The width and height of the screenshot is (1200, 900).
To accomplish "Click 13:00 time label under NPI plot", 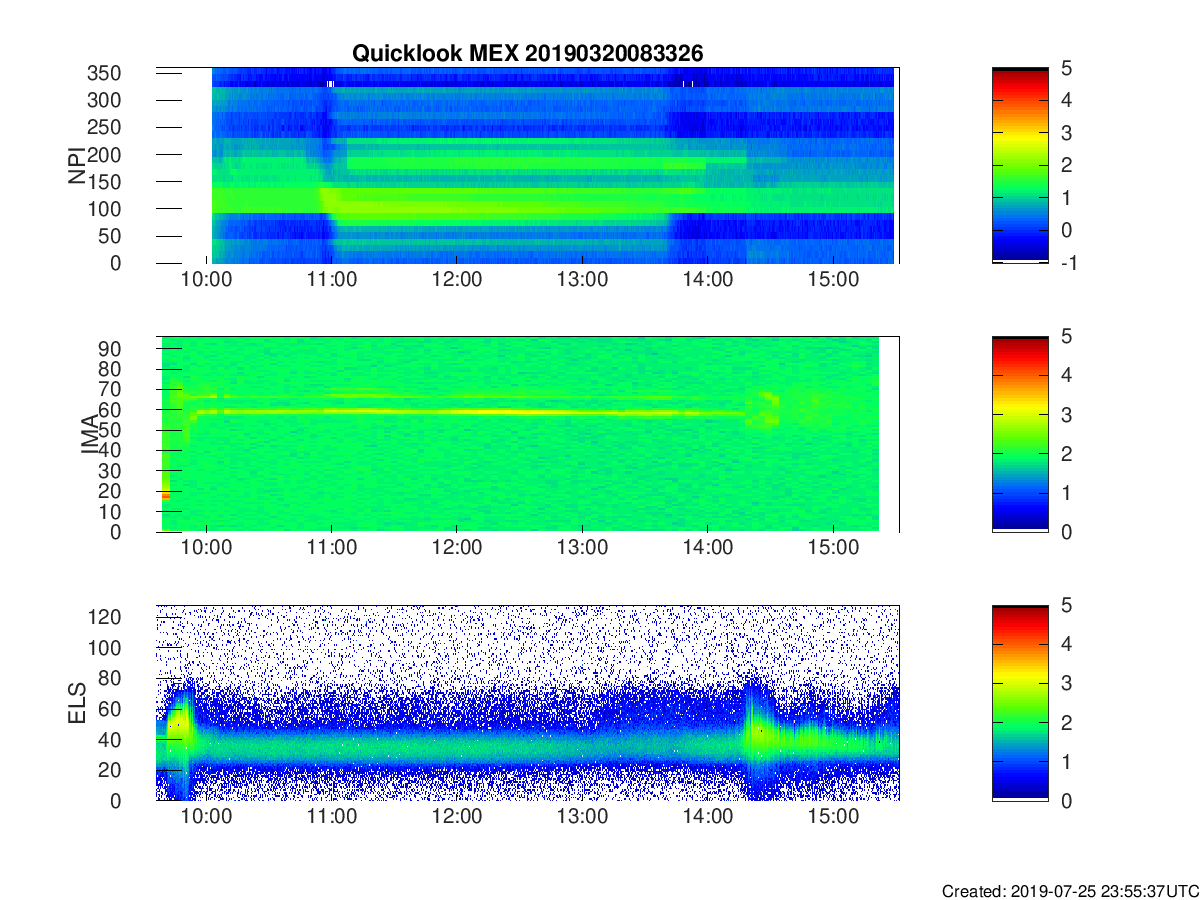I will pos(583,279).
